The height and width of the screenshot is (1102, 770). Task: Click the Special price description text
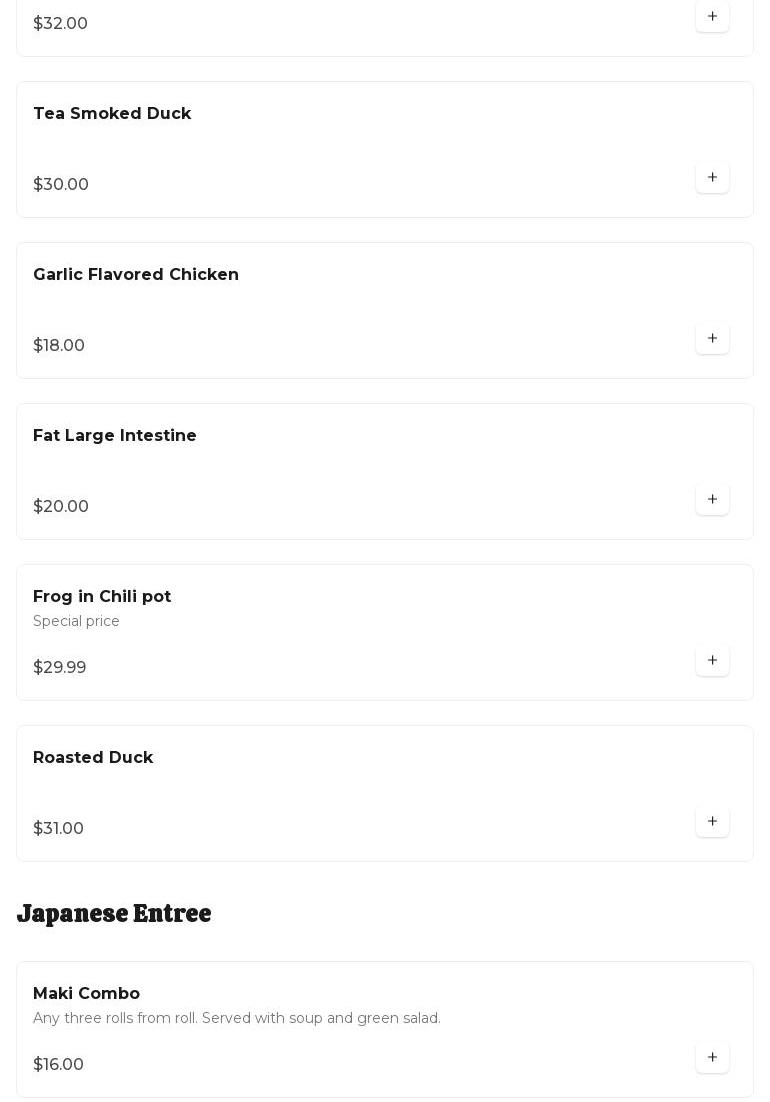[x=76, y=622]
